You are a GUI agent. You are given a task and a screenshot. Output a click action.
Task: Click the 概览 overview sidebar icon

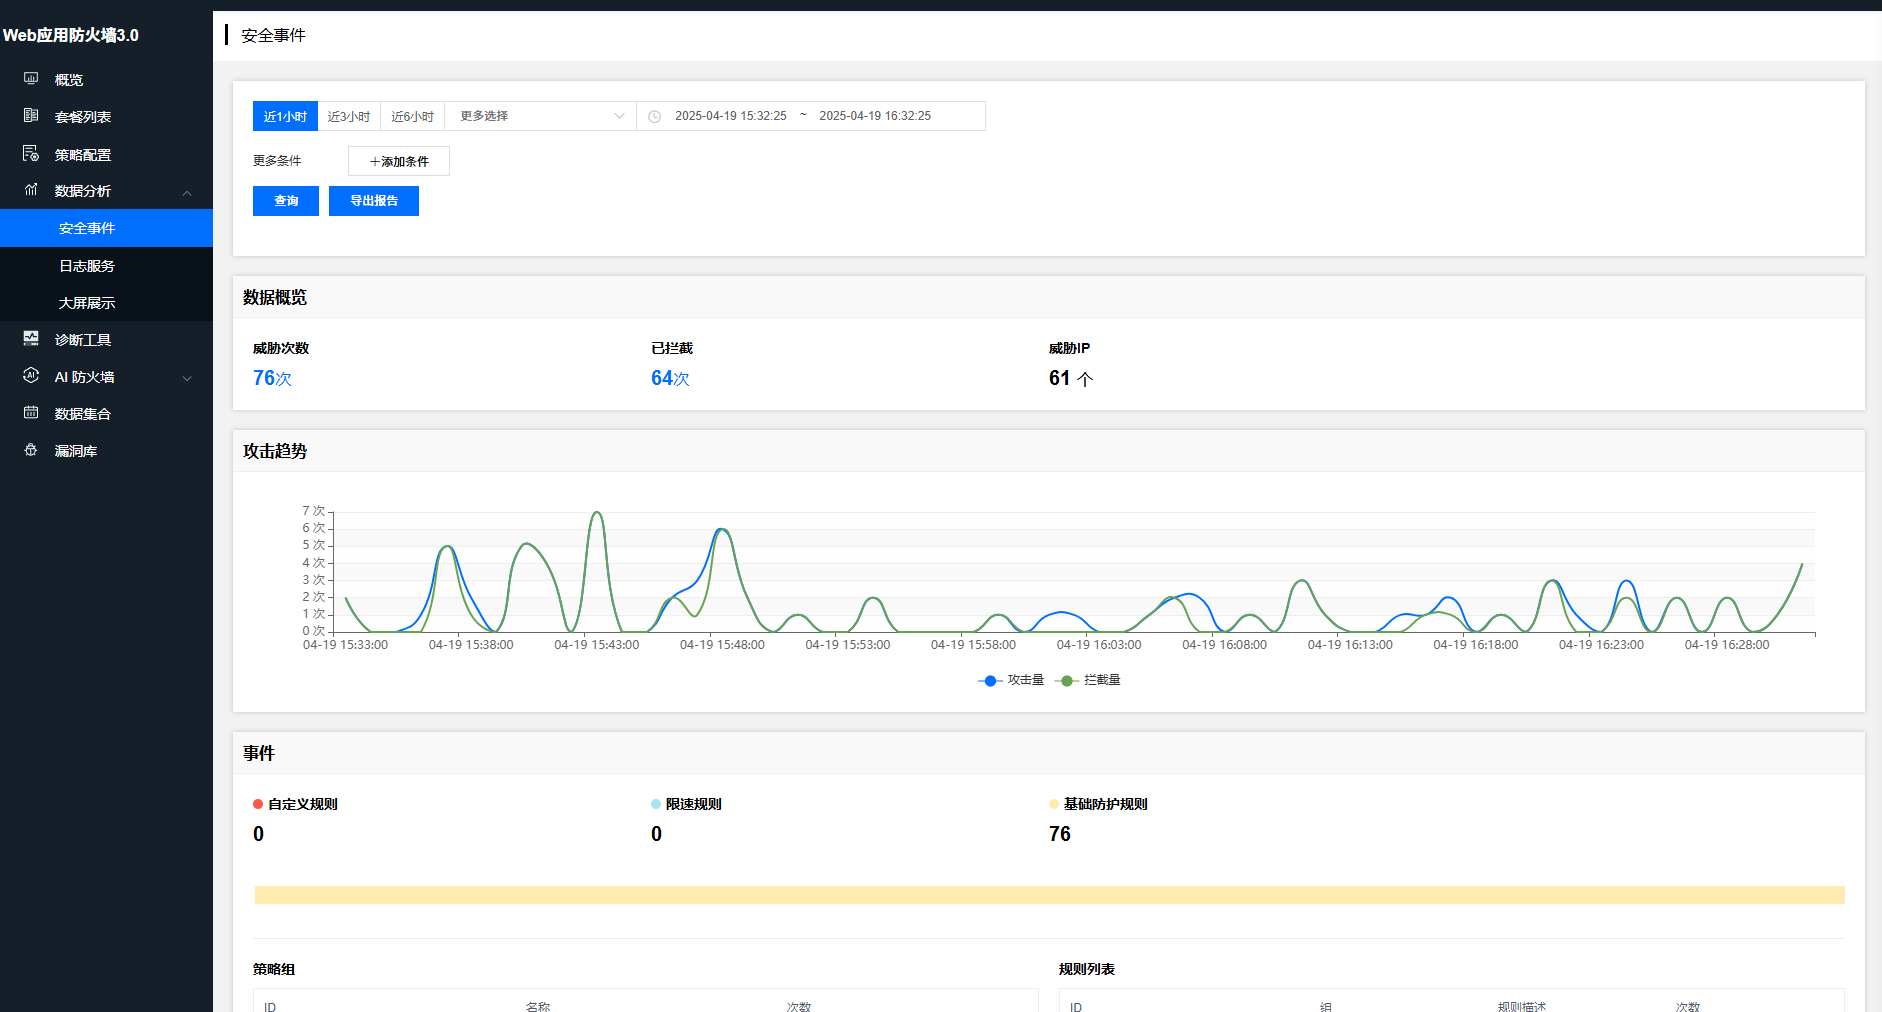coord(31,78)
